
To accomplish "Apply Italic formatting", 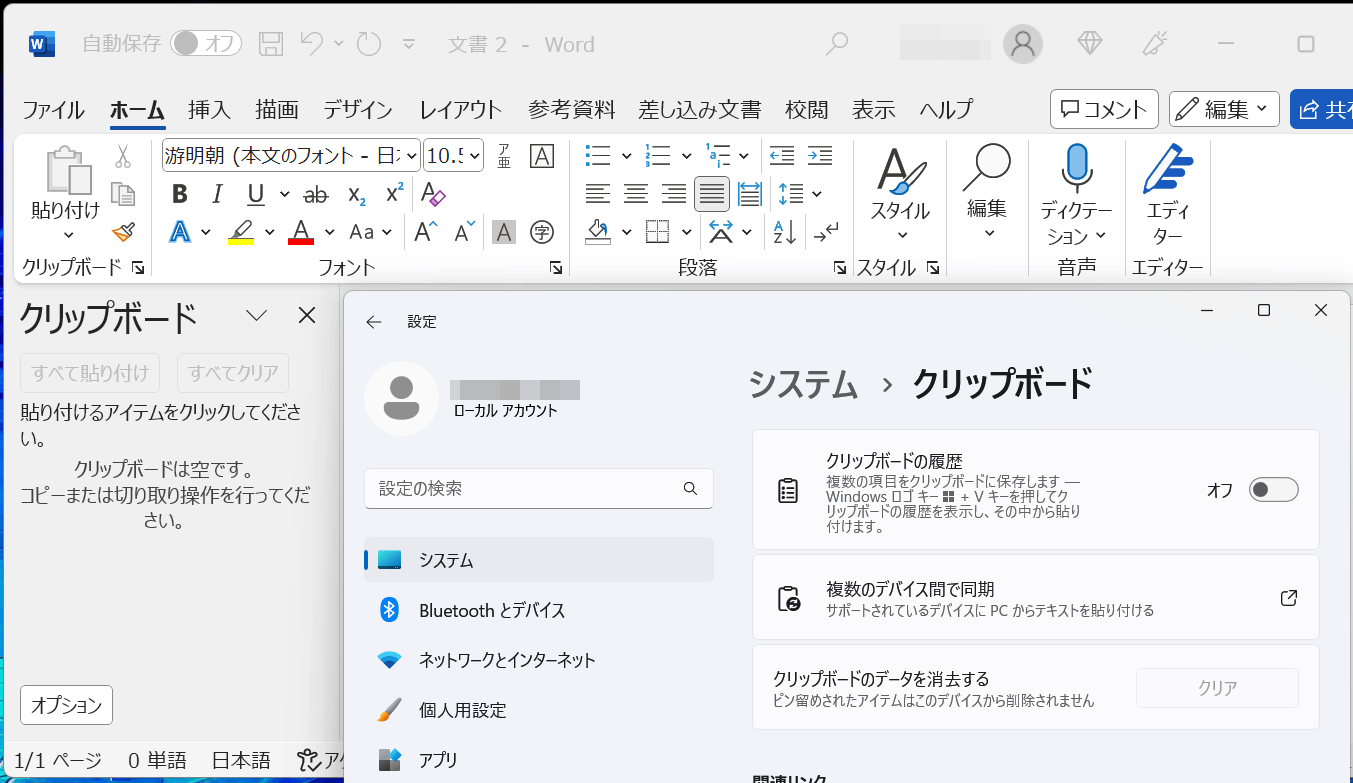I will click(x=218, y=194).
